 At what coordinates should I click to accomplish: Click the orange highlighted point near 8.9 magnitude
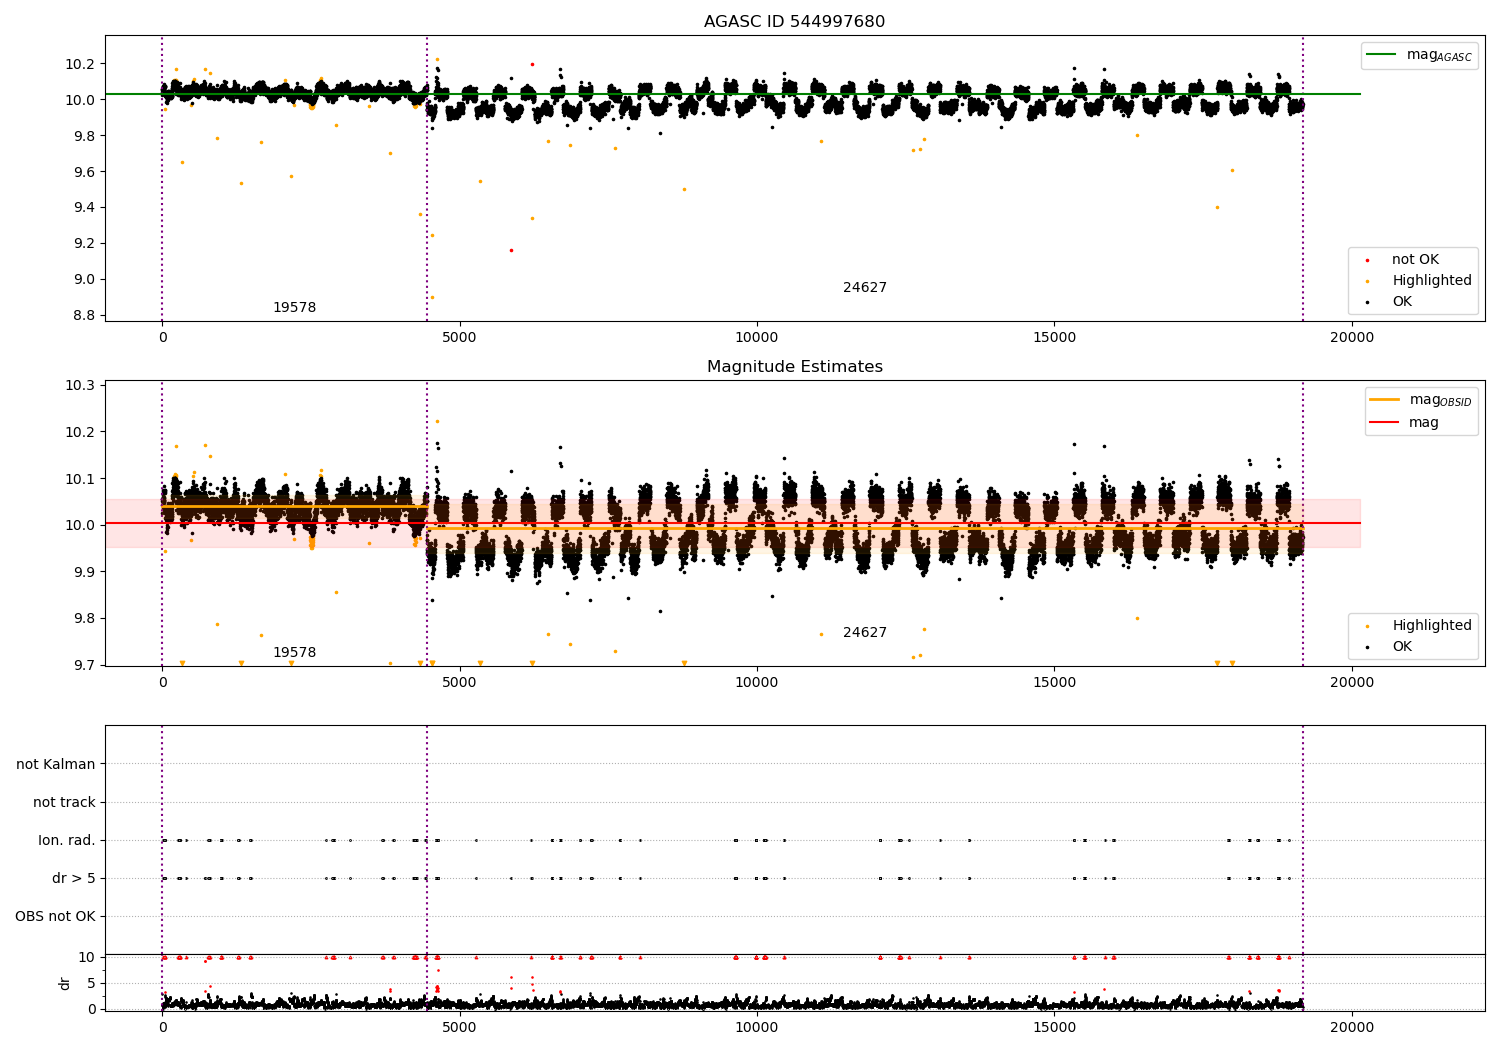[432, 297]
